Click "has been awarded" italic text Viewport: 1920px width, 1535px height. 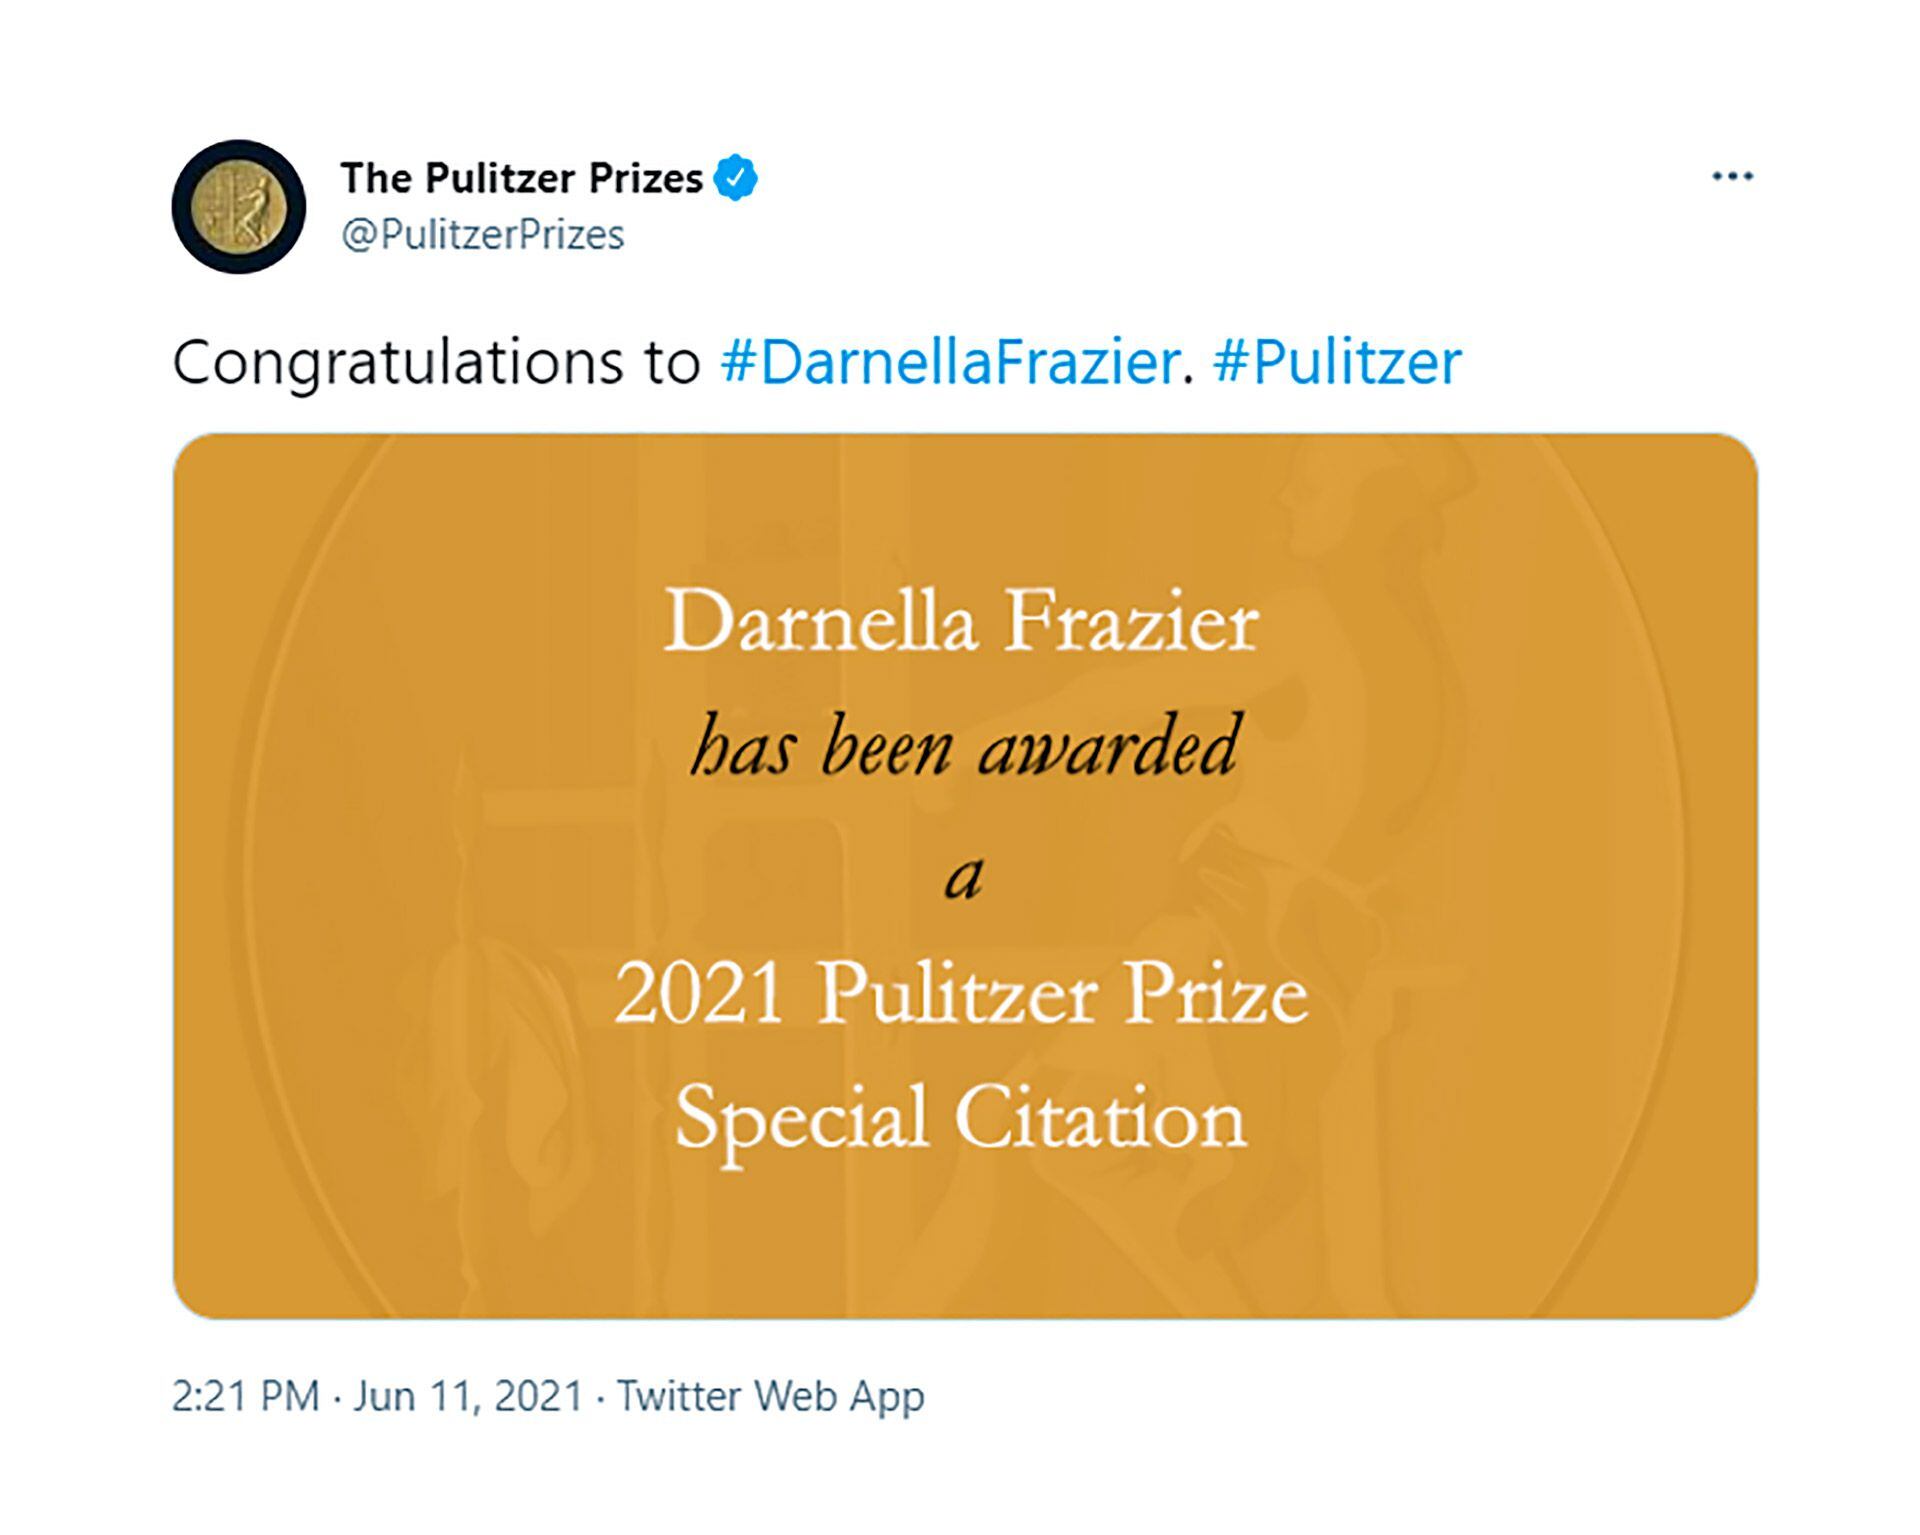[x=964, y=746]
